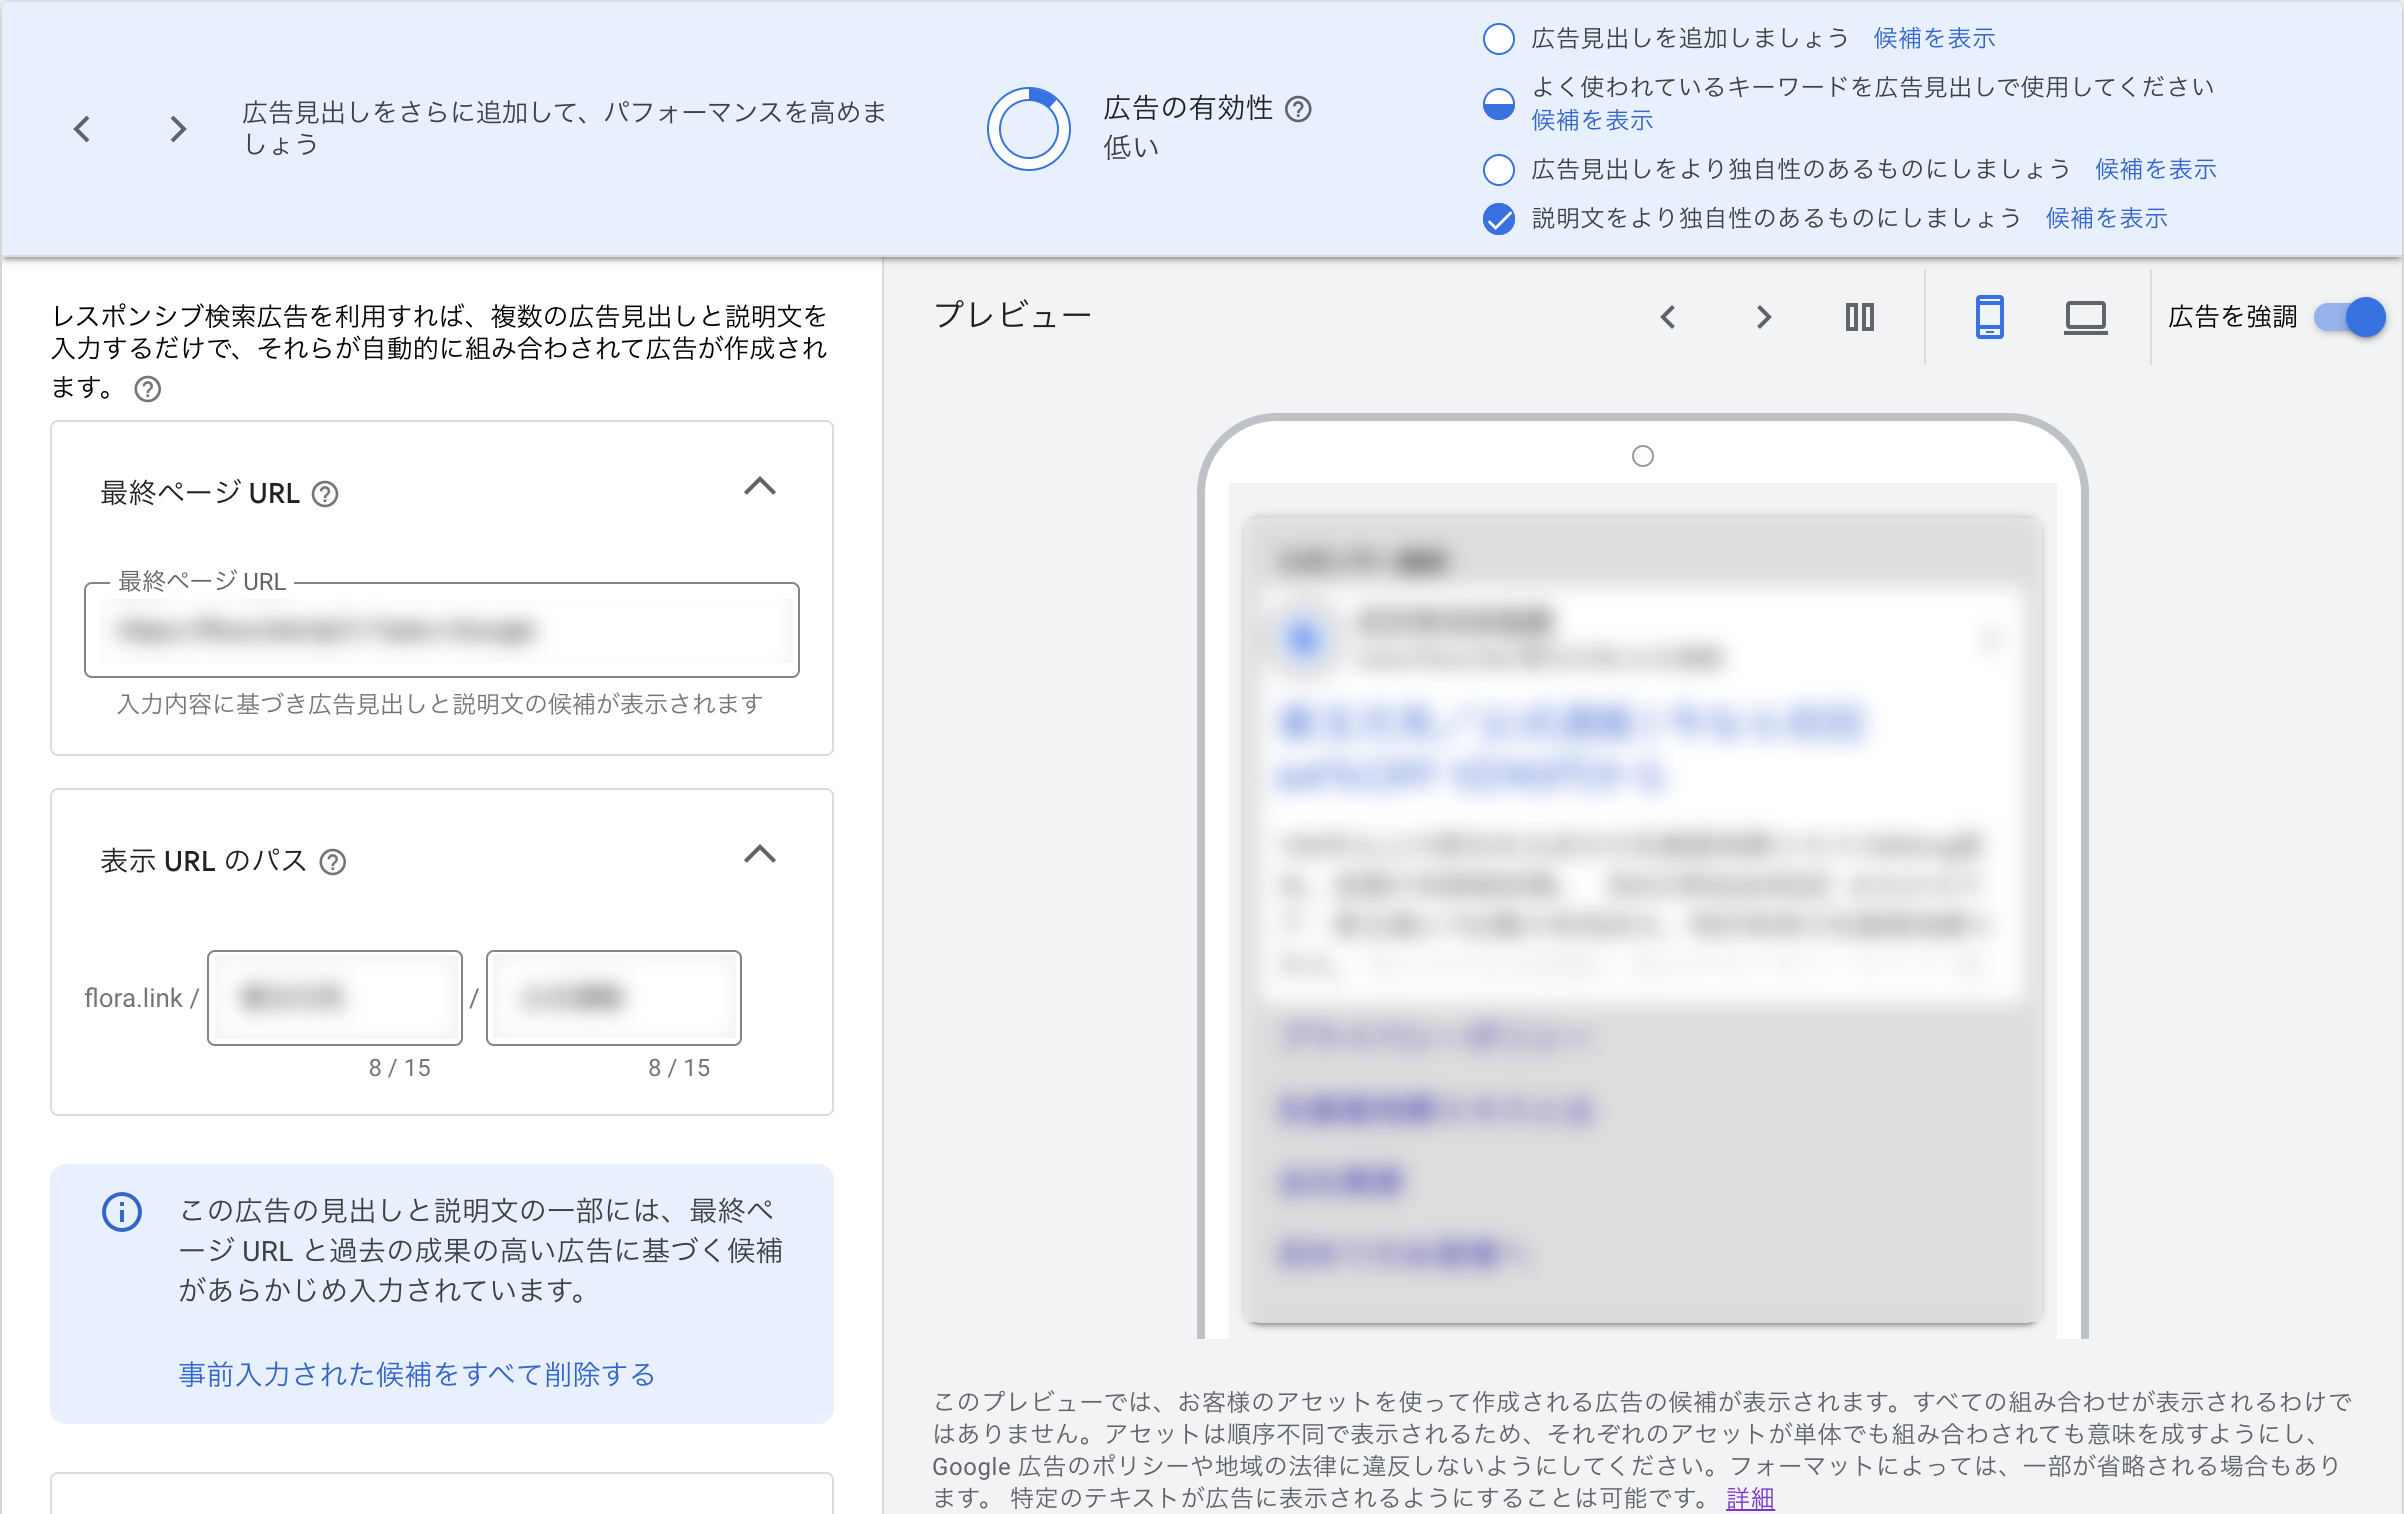Open the 詳細 link below preview
2404x1514 pixels.
1749,1498
